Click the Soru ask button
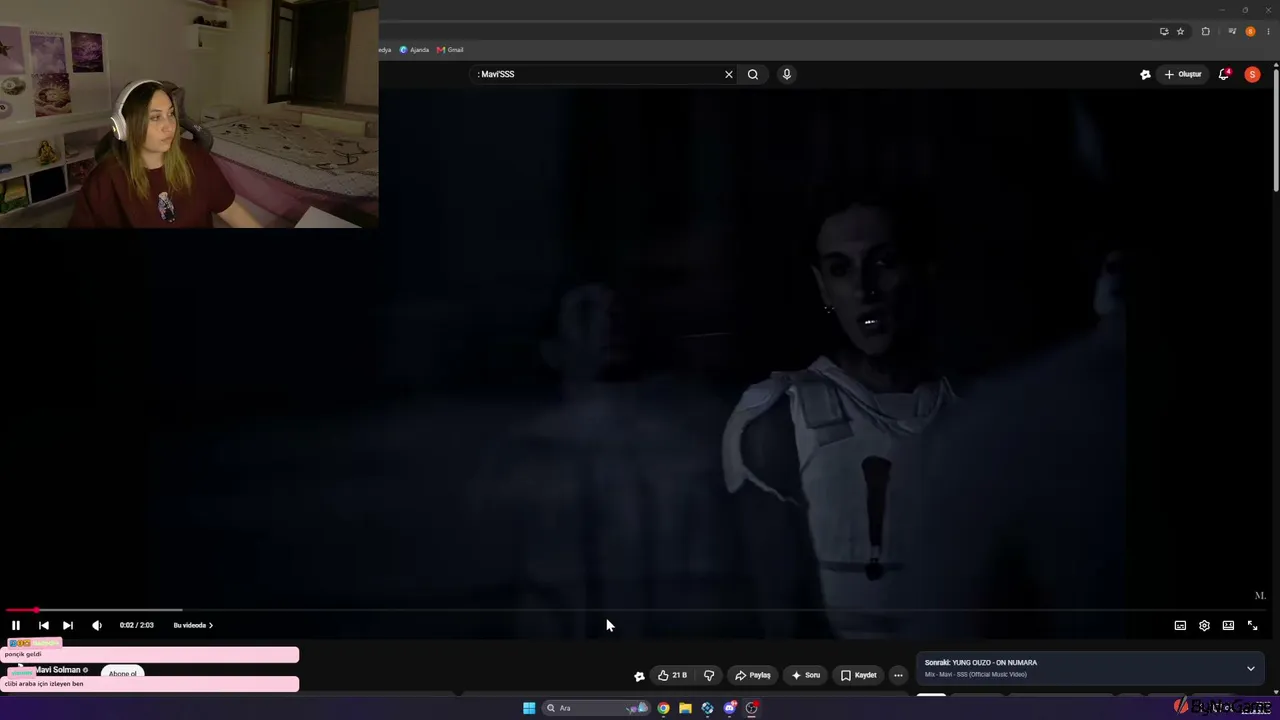Viewport: 1280px width, 720px height. (806, 675)
